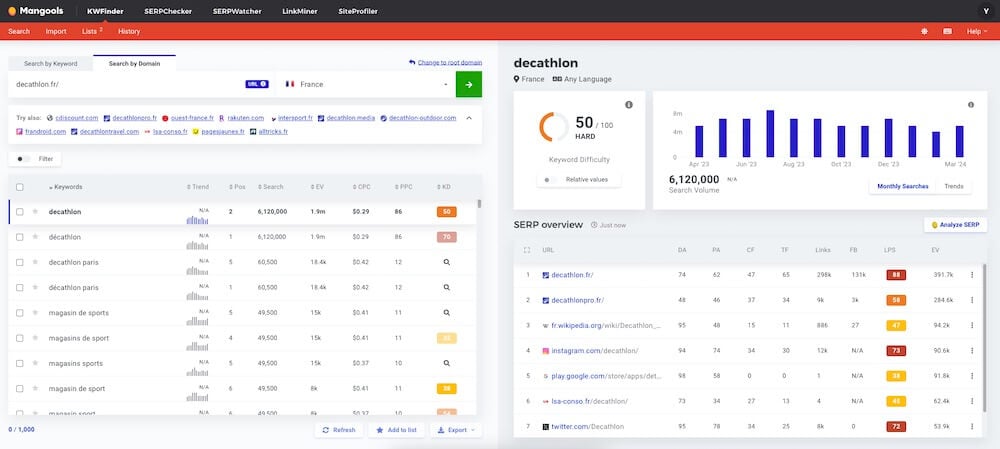Open the Help dropdown menu
This screenshot has height=449, width=1000.
(977, 31)
